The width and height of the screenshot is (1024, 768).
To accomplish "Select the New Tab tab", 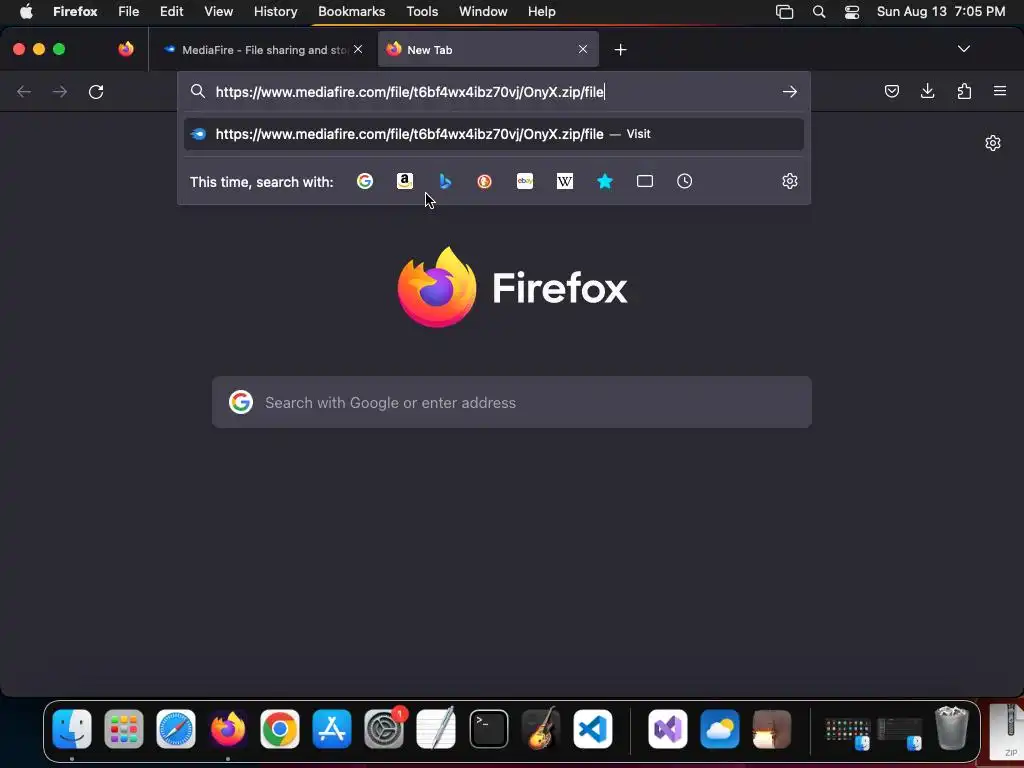I will (x=488, y=50).
